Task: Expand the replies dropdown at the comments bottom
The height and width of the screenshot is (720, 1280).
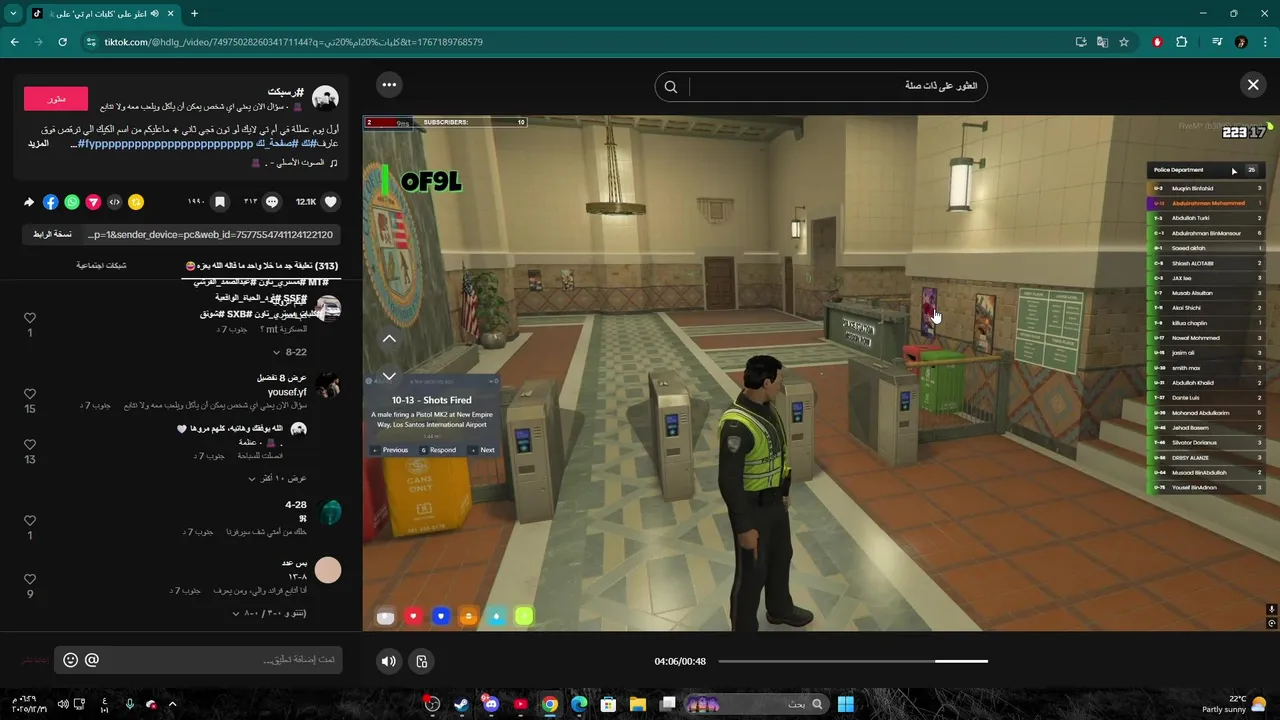Action: point(270,613)
